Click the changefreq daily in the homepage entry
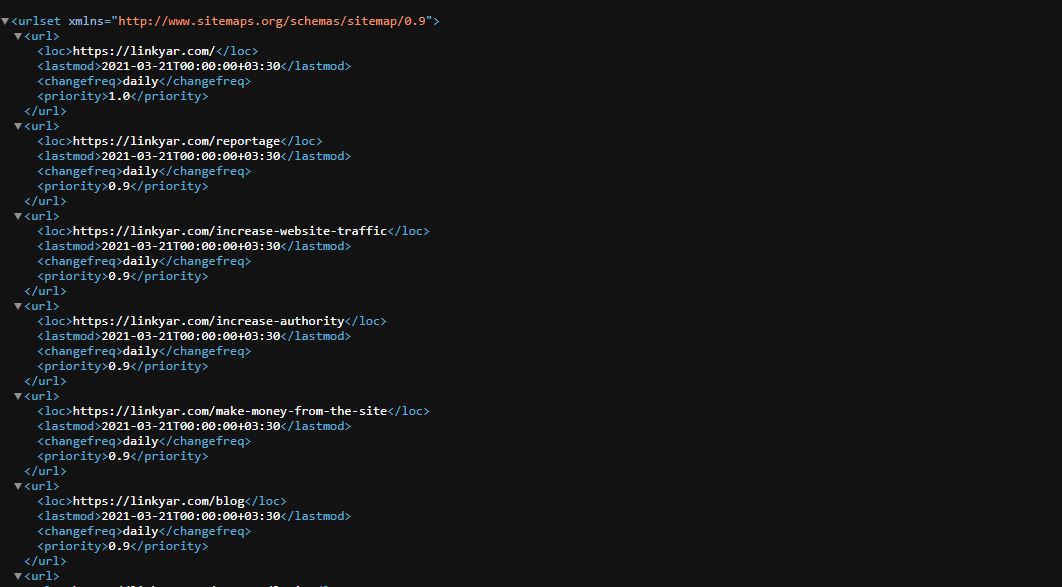 [x=140, y=81]
